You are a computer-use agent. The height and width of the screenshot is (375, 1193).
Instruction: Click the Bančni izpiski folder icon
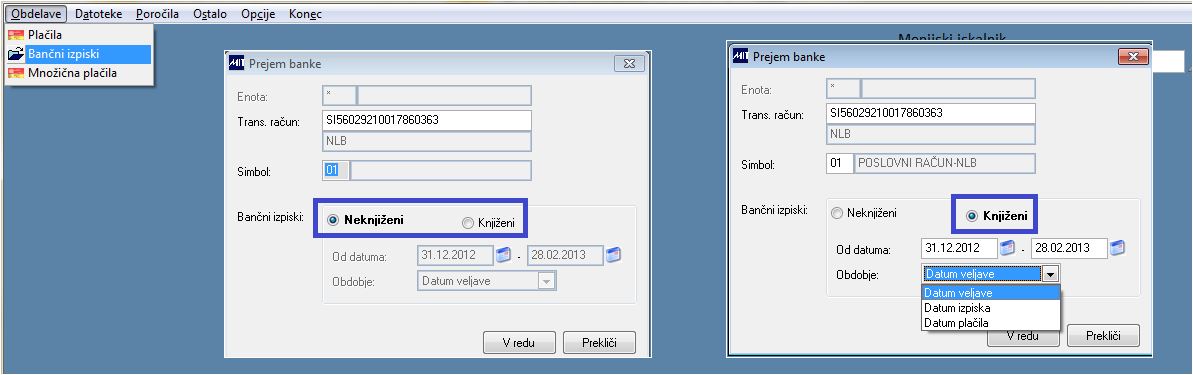tap(16, 54)
